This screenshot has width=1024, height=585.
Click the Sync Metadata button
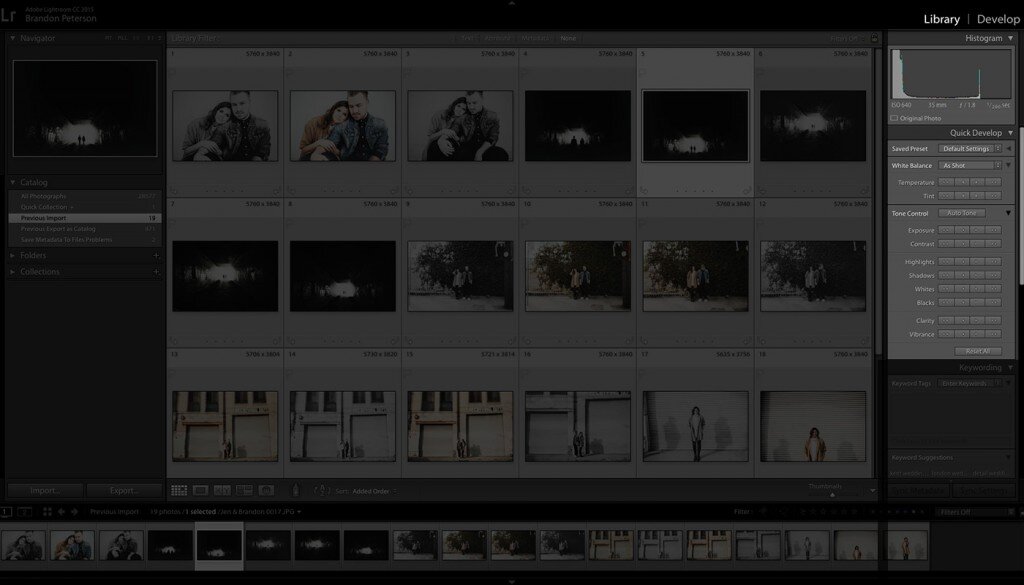coord(918,491)
